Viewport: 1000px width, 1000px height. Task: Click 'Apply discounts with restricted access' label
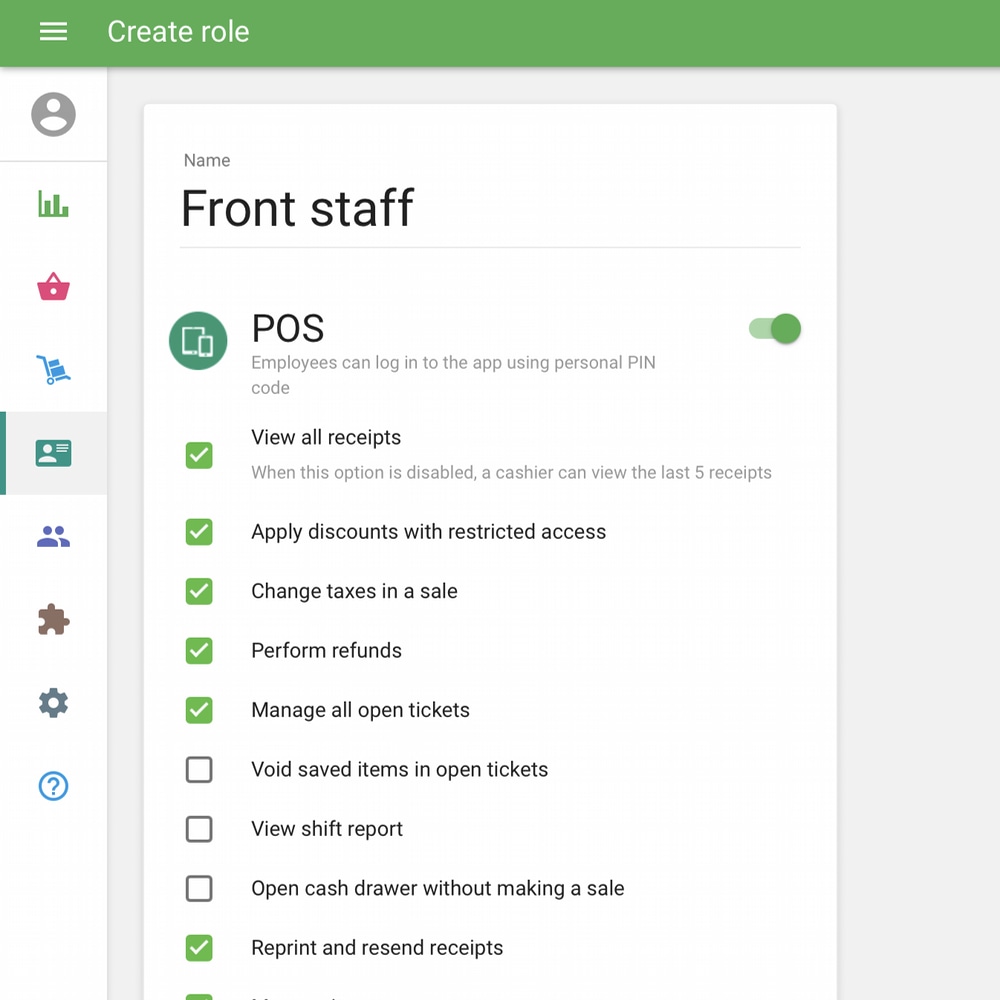tap(428, 532)
